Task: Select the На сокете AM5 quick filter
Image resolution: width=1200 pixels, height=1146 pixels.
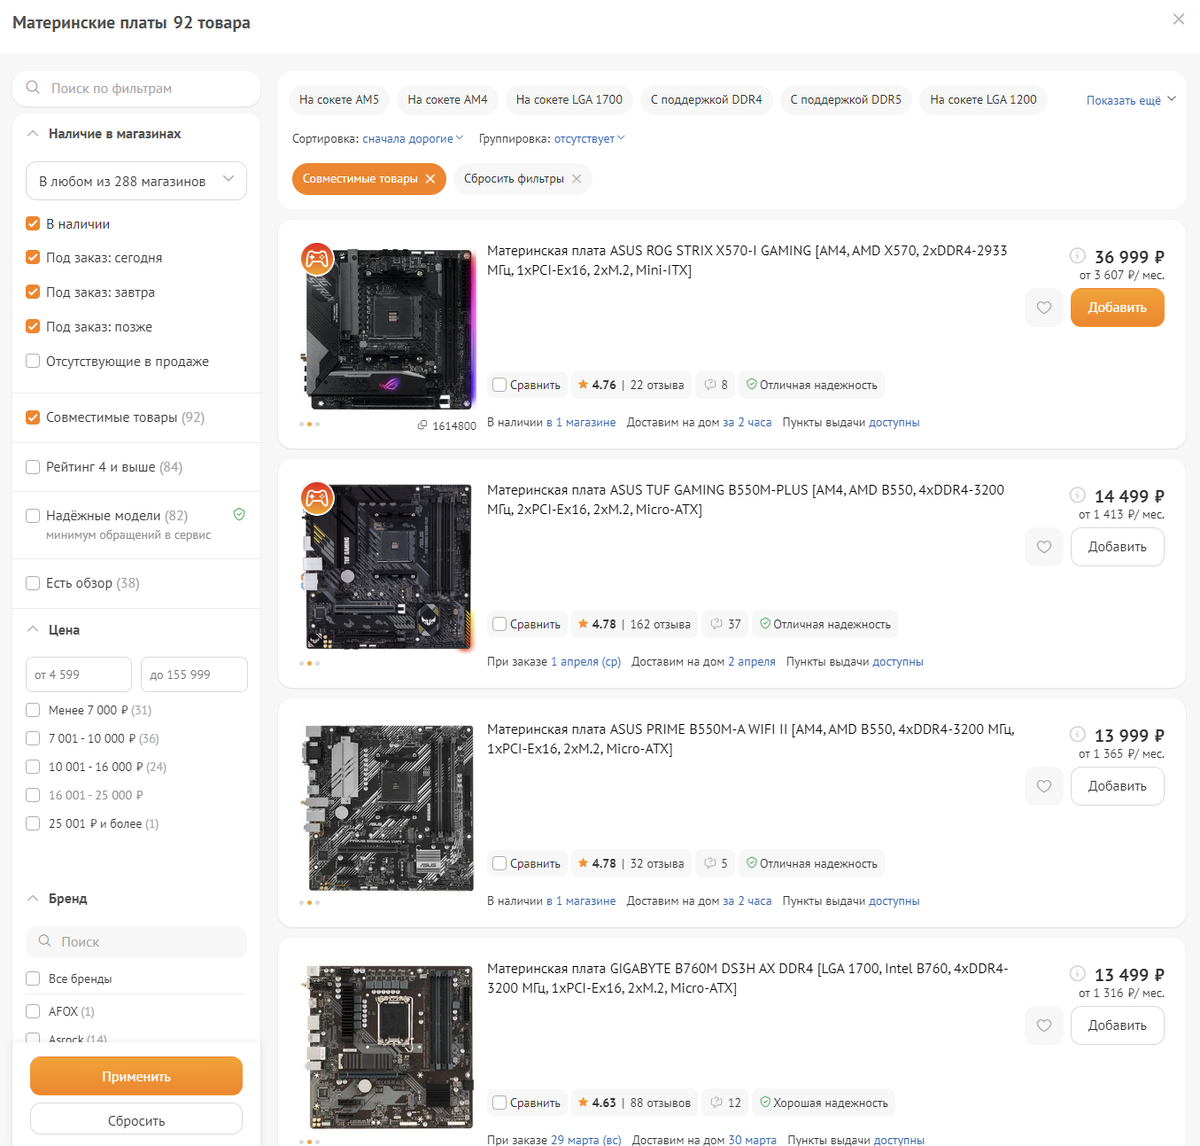Action: click(x=339, y=100)
